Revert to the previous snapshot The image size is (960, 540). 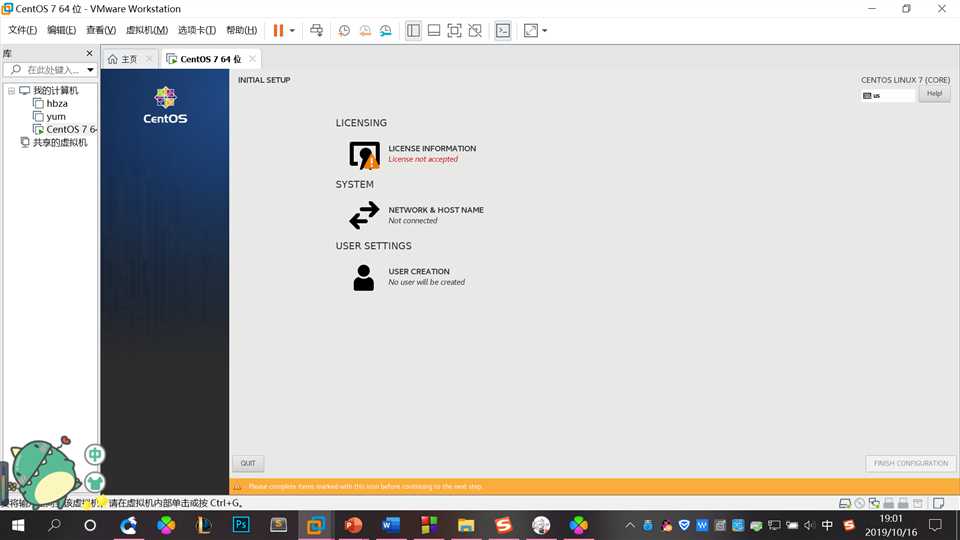365,31
